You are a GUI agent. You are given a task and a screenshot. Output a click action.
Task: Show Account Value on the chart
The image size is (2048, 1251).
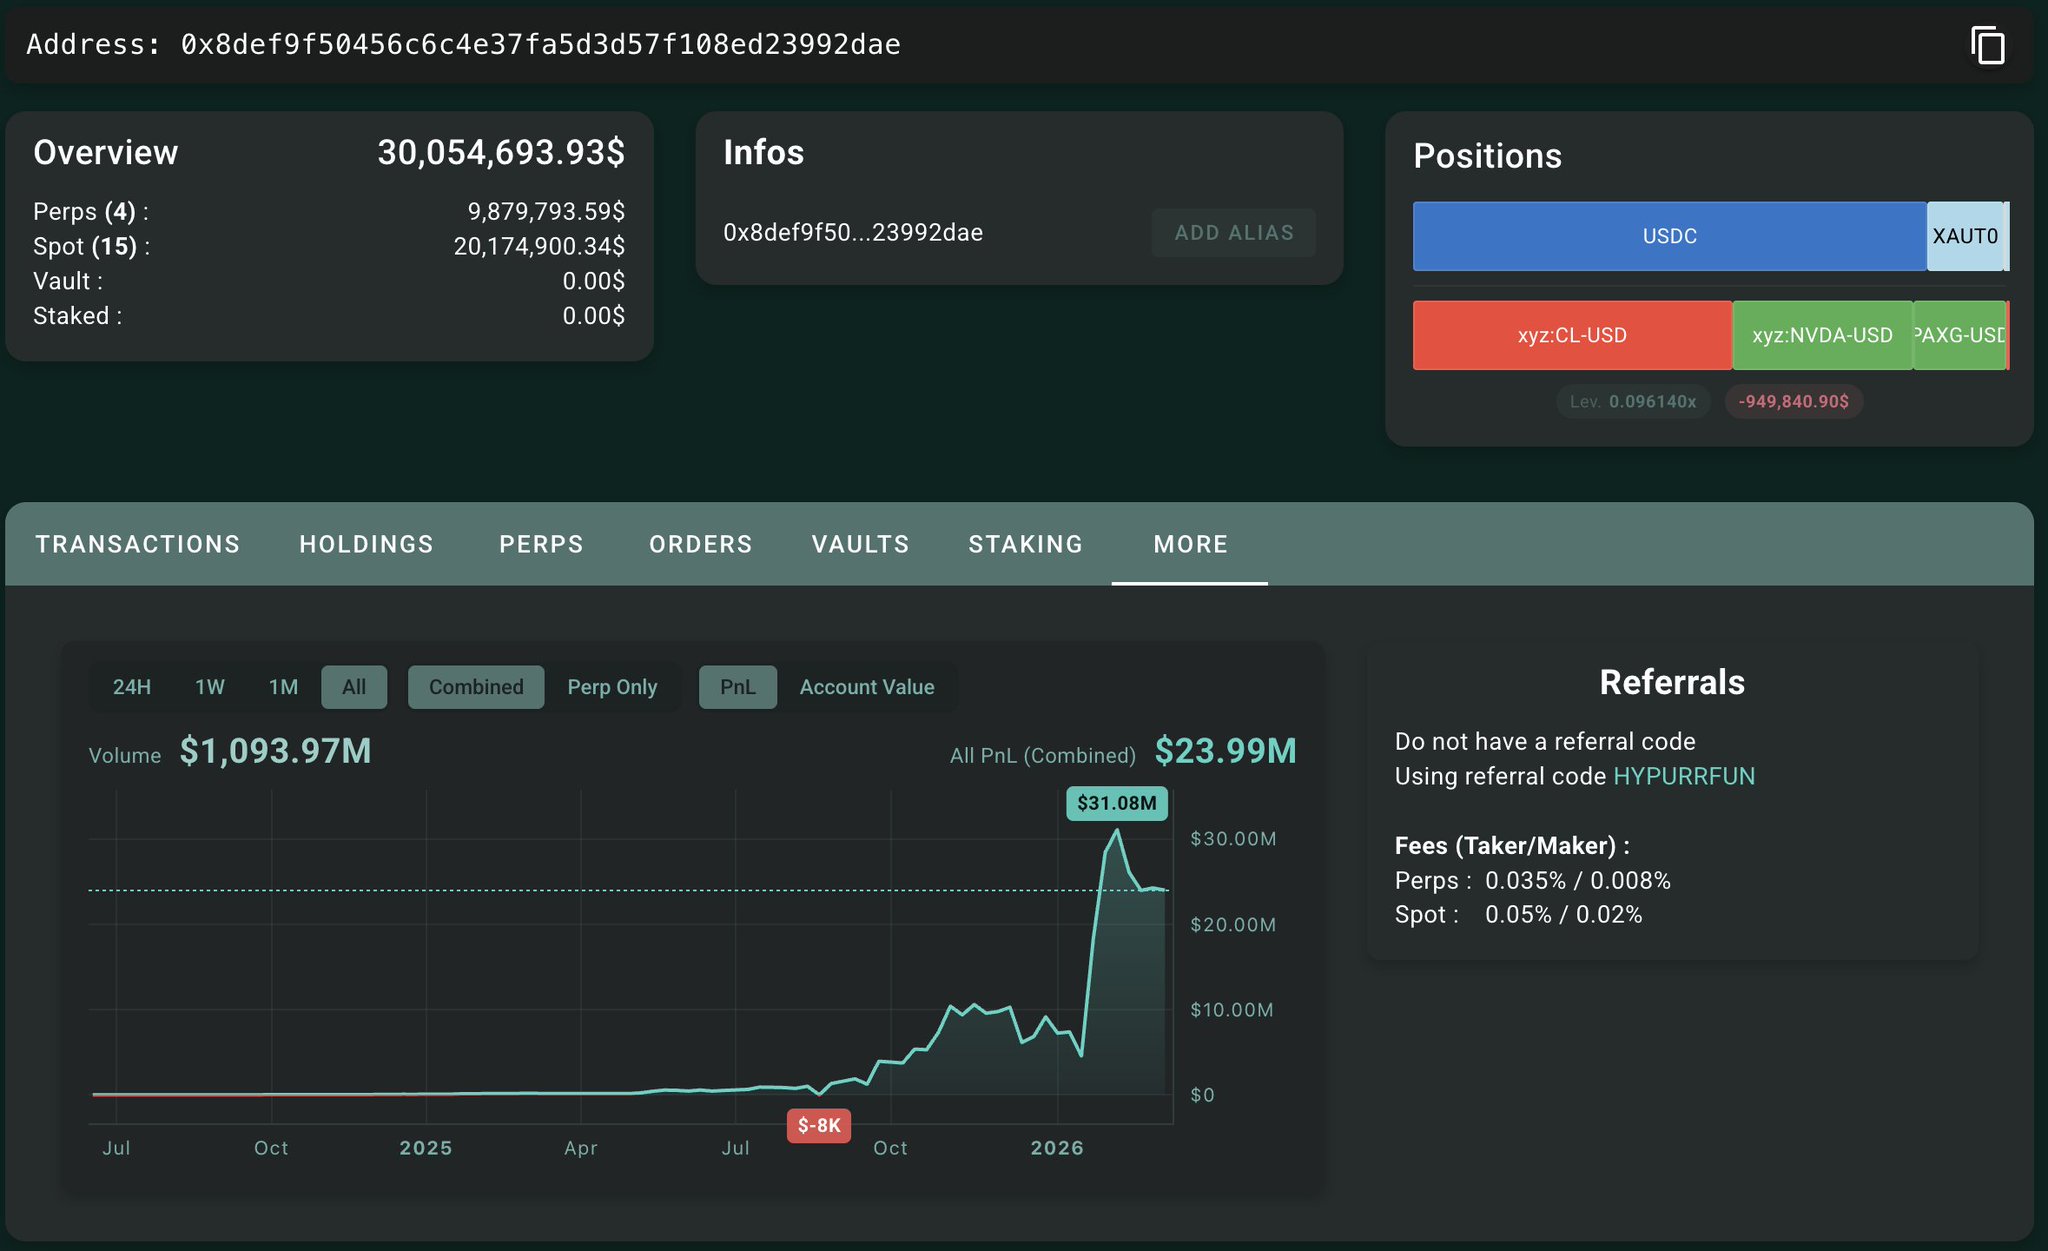point(866,687)
